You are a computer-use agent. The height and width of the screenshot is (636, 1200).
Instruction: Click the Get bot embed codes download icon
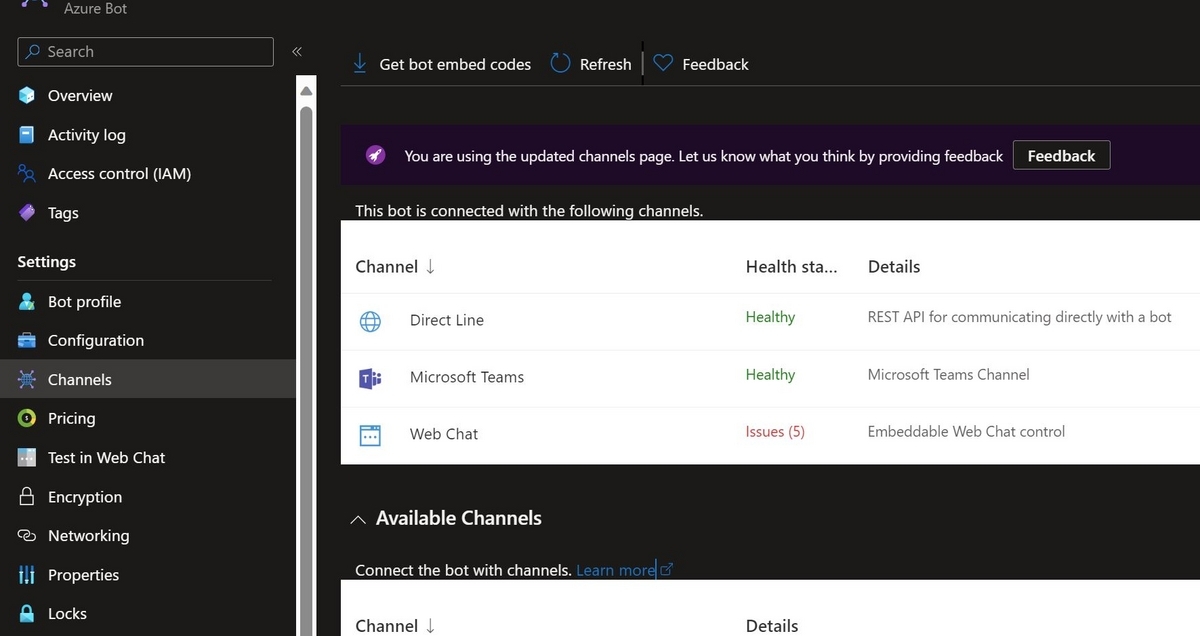pos(360,64)
